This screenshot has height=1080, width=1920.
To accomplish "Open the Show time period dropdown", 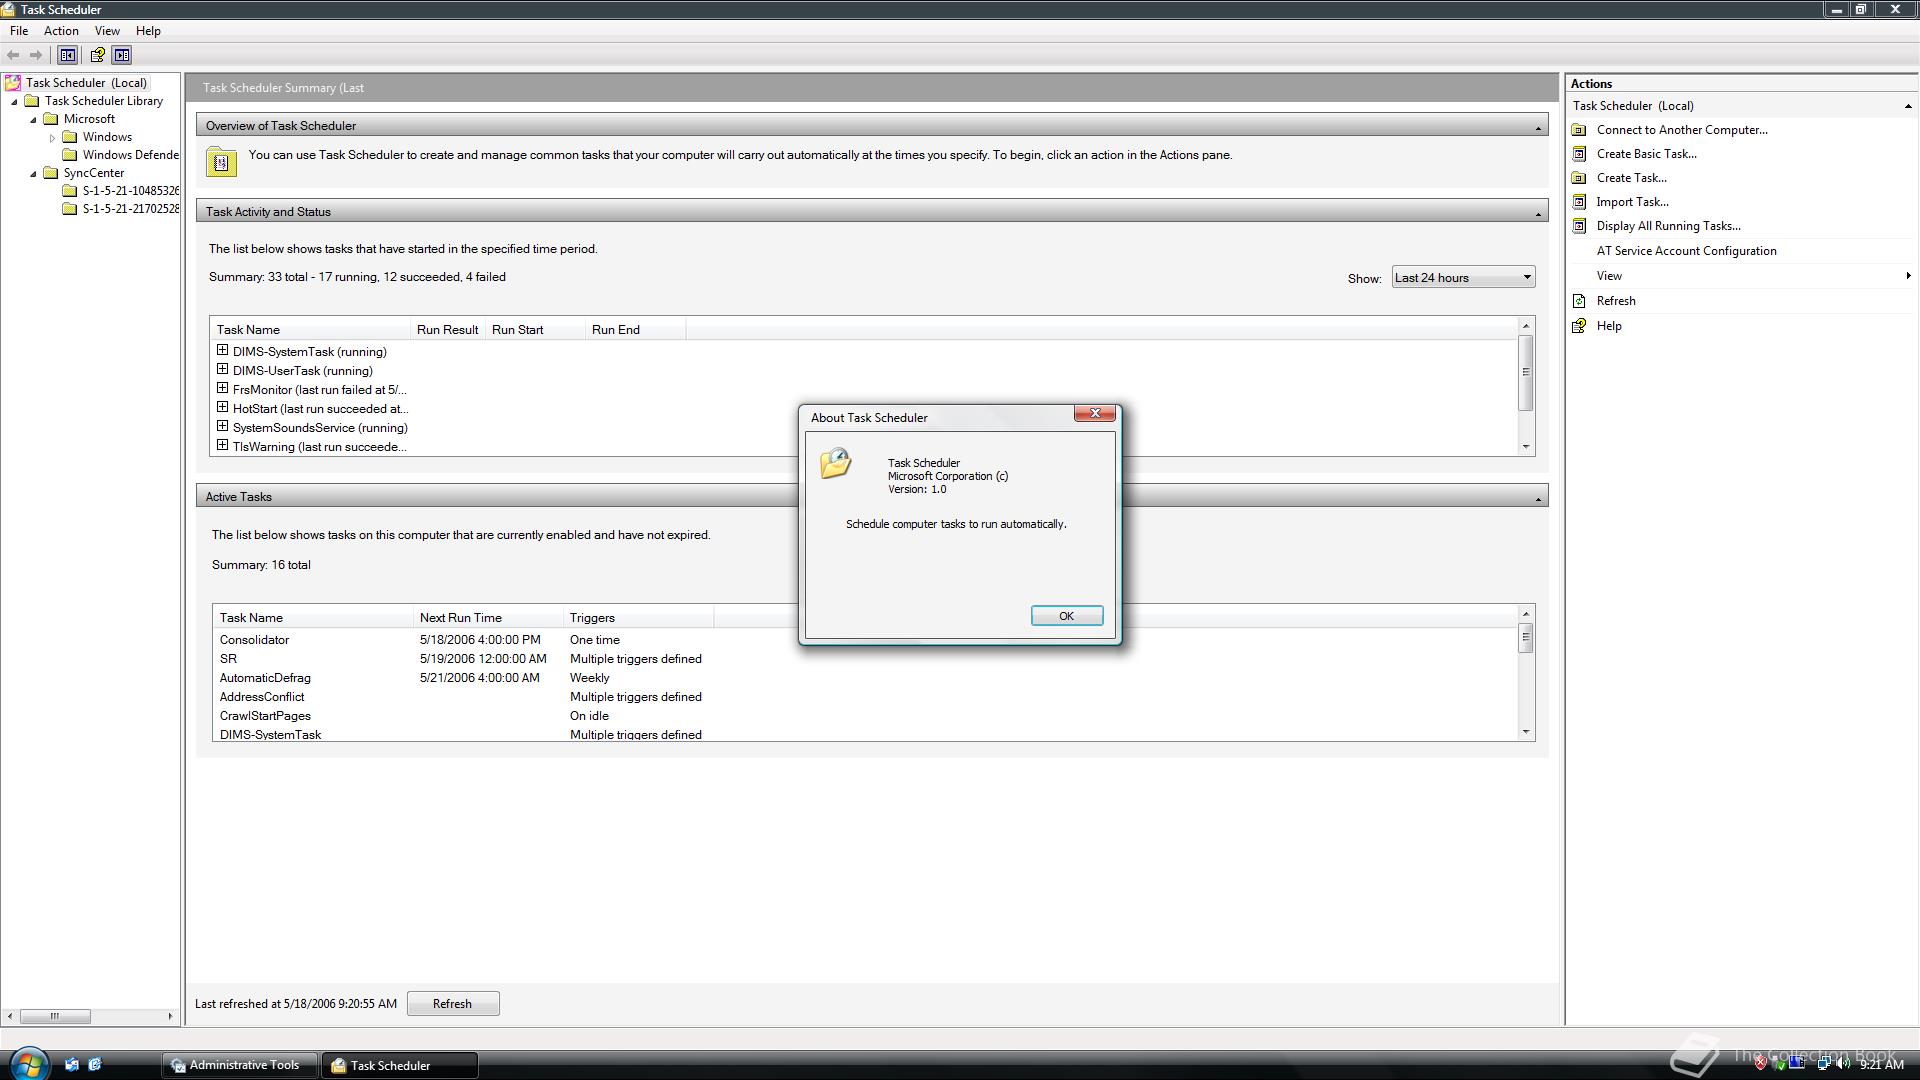I will [x=1463, y=278].
